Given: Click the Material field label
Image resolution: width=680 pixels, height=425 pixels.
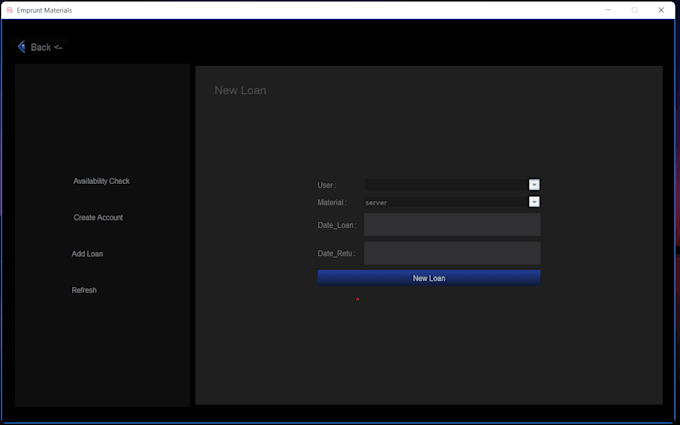Looking at the screenshot, I should [x=332, y=203].
